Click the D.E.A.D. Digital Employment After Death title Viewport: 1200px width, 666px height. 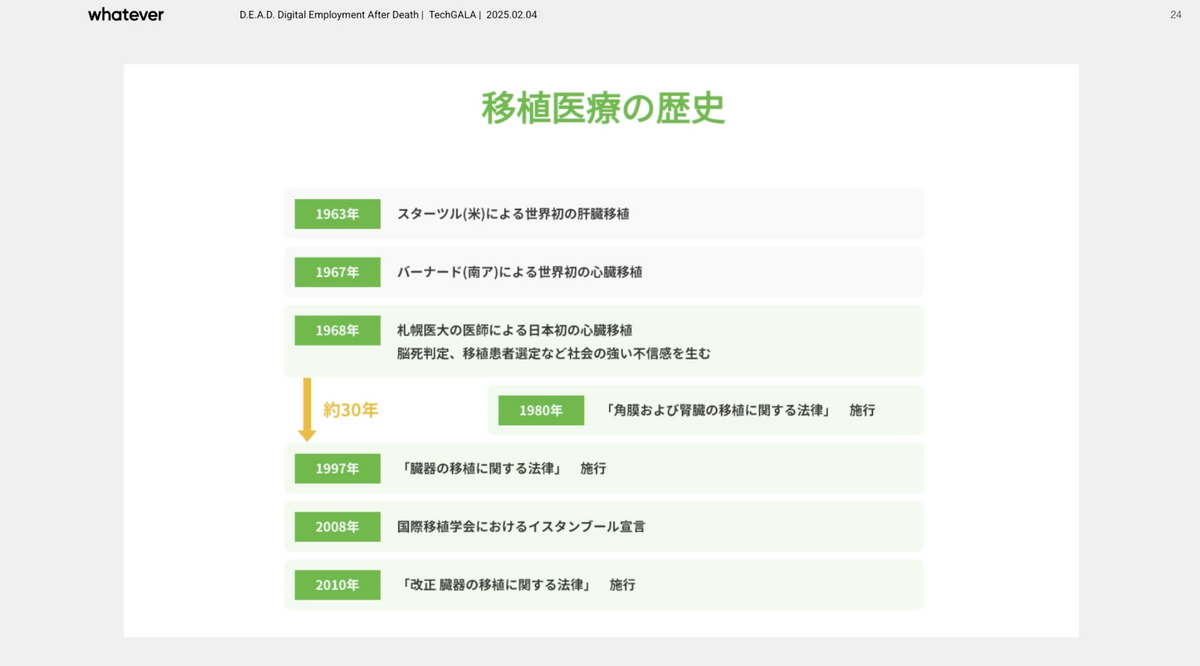coord(329,15)
